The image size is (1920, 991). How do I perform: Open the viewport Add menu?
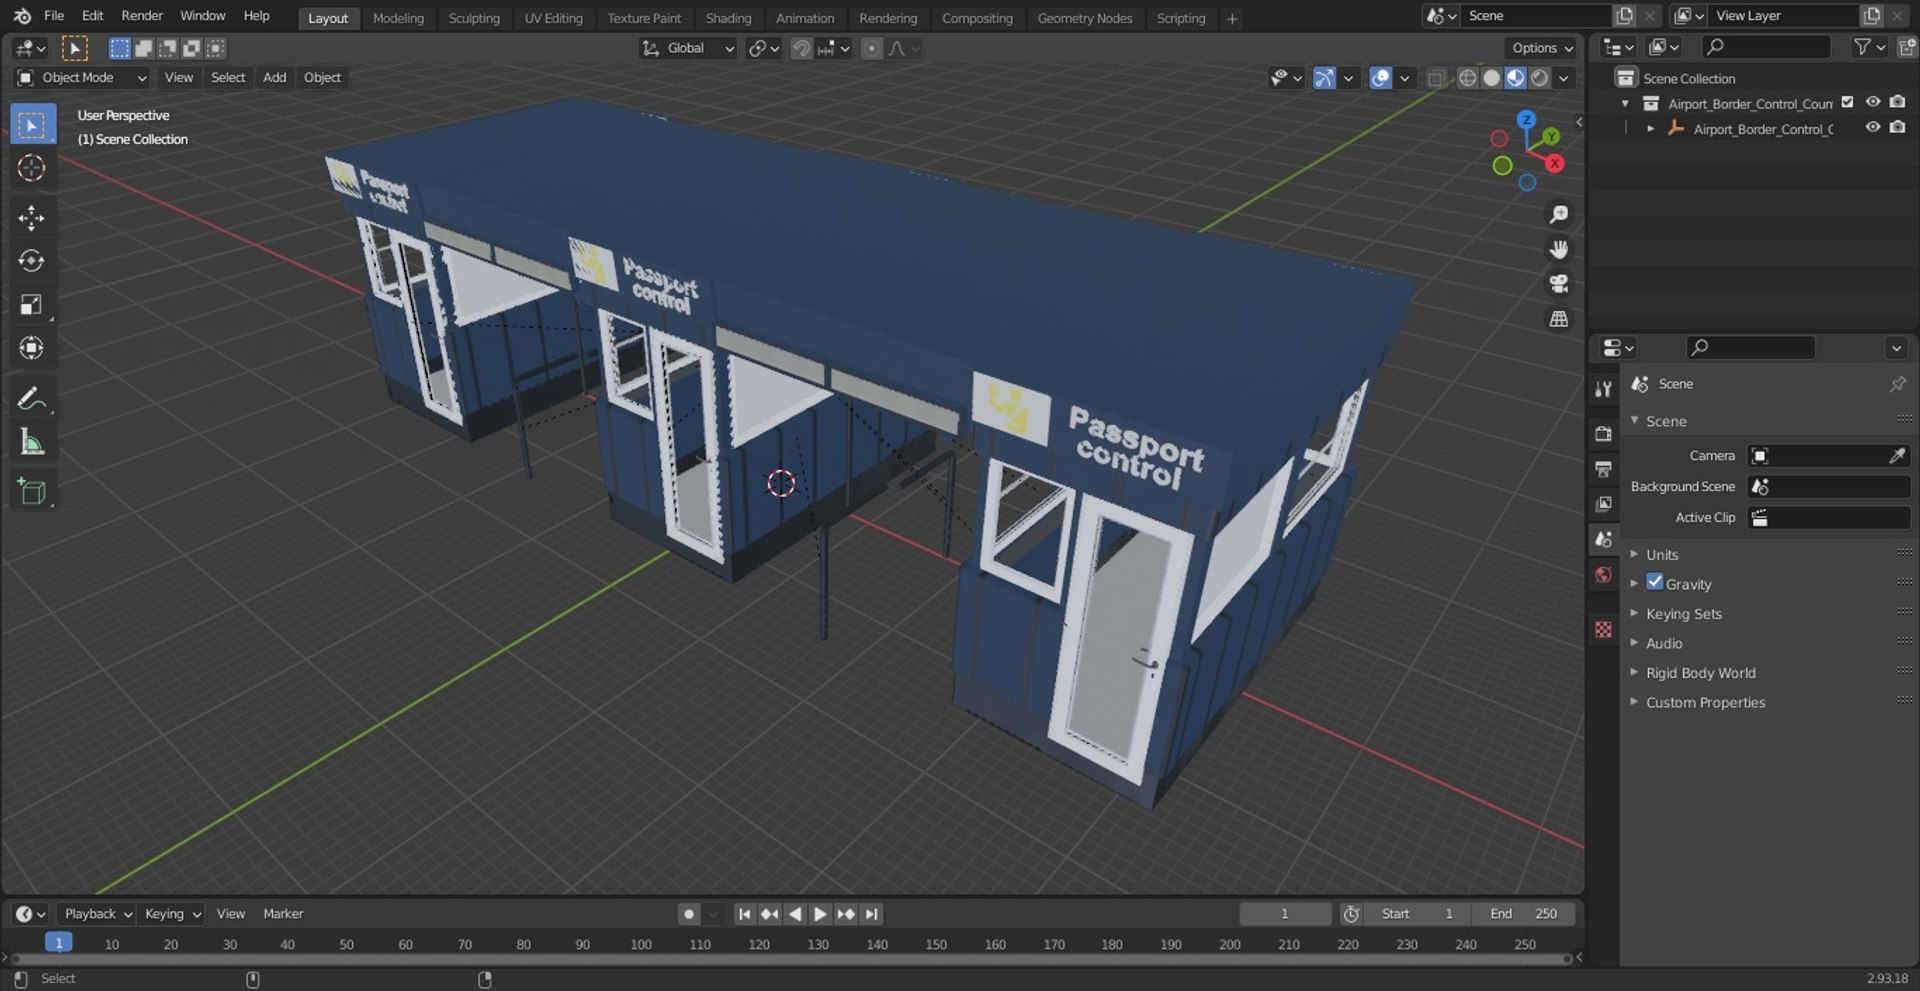click(274, 77)
